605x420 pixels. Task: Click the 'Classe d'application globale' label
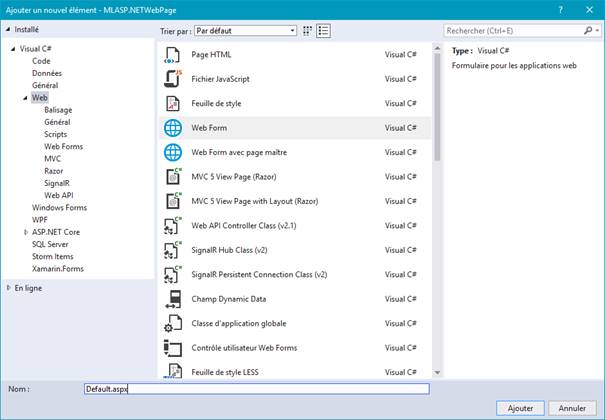(x=239, y=324)
